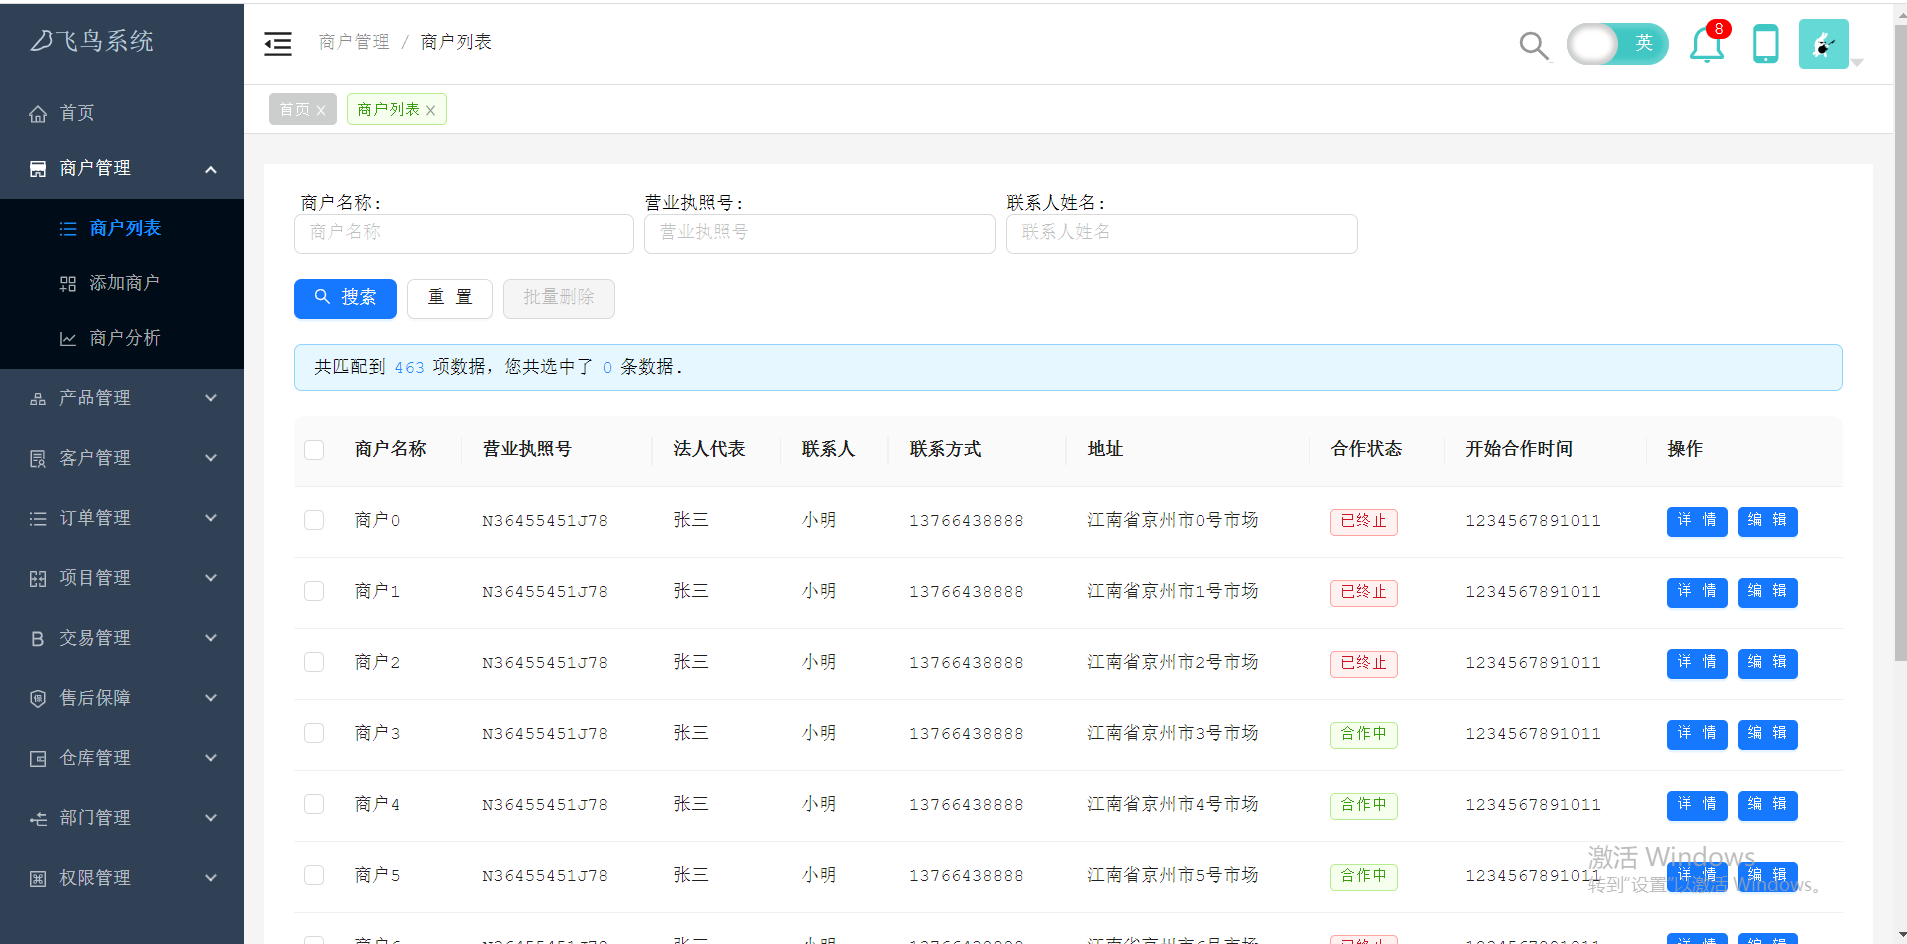This screenshot has width=1907, height=944.
Task: Open 详情 for 商户3
Action: (x=1697, y=734)
